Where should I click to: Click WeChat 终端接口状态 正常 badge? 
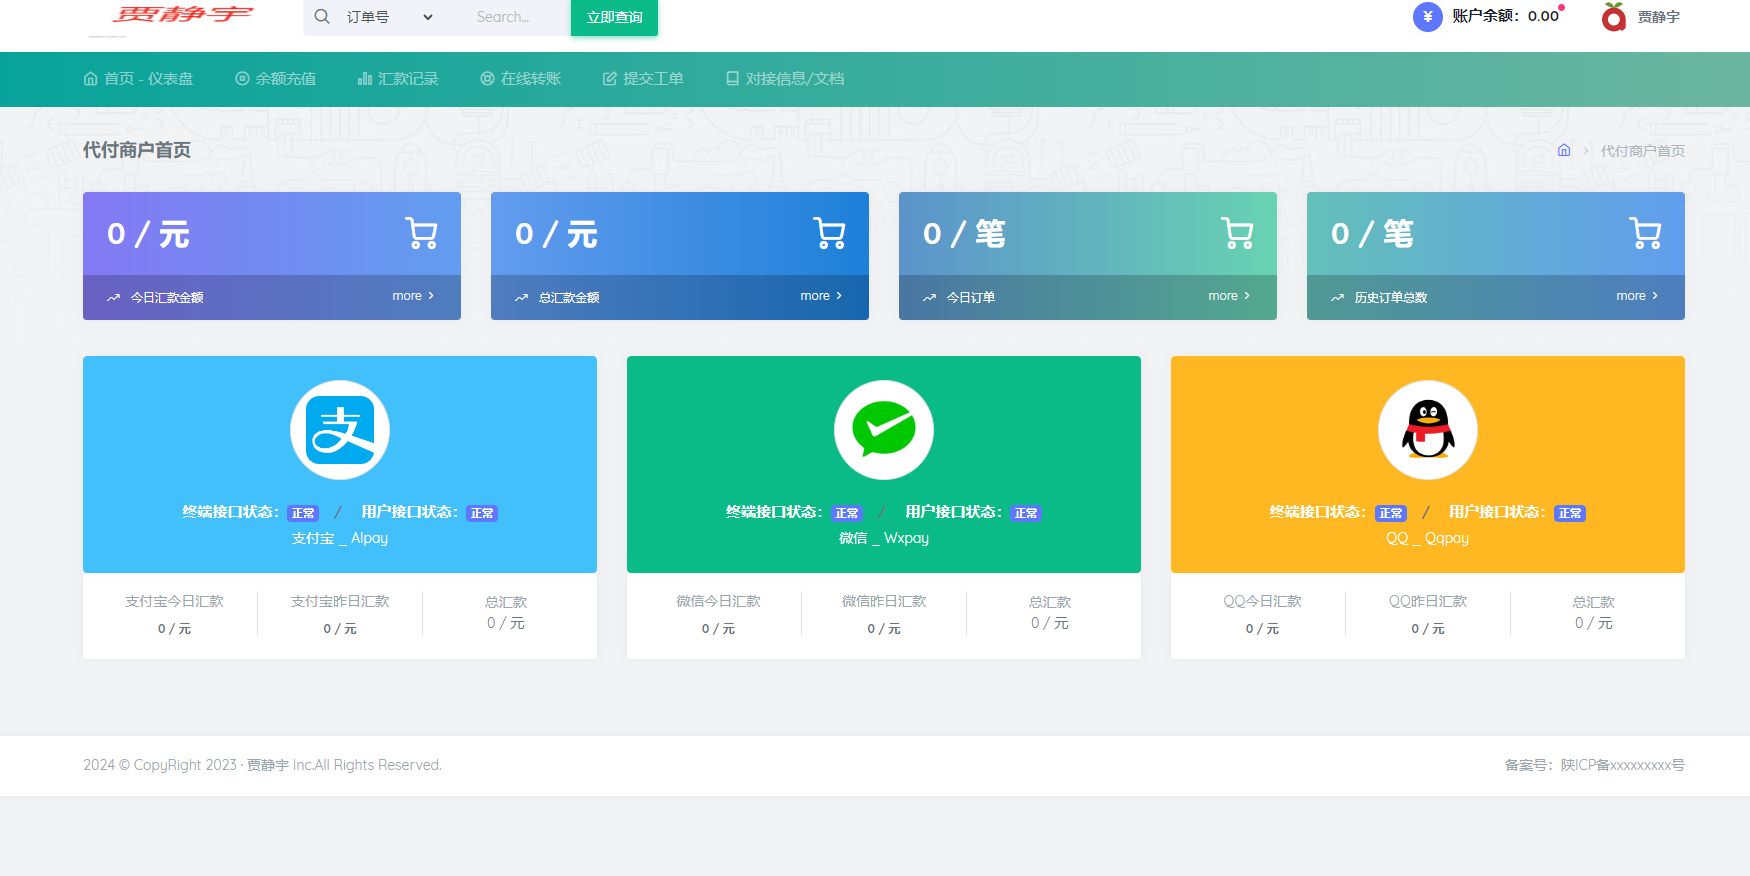tap(847, 513)
